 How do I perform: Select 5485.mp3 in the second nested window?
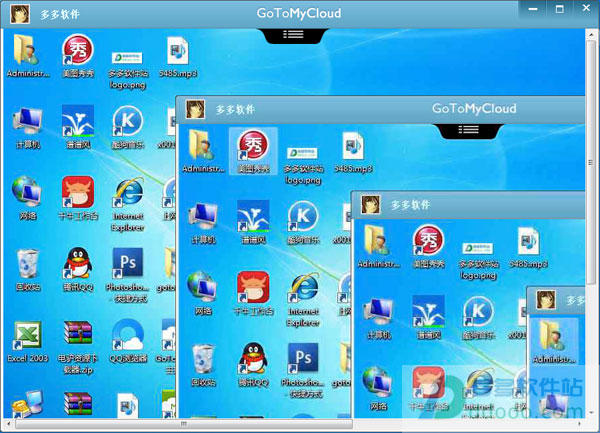(353, 152)
